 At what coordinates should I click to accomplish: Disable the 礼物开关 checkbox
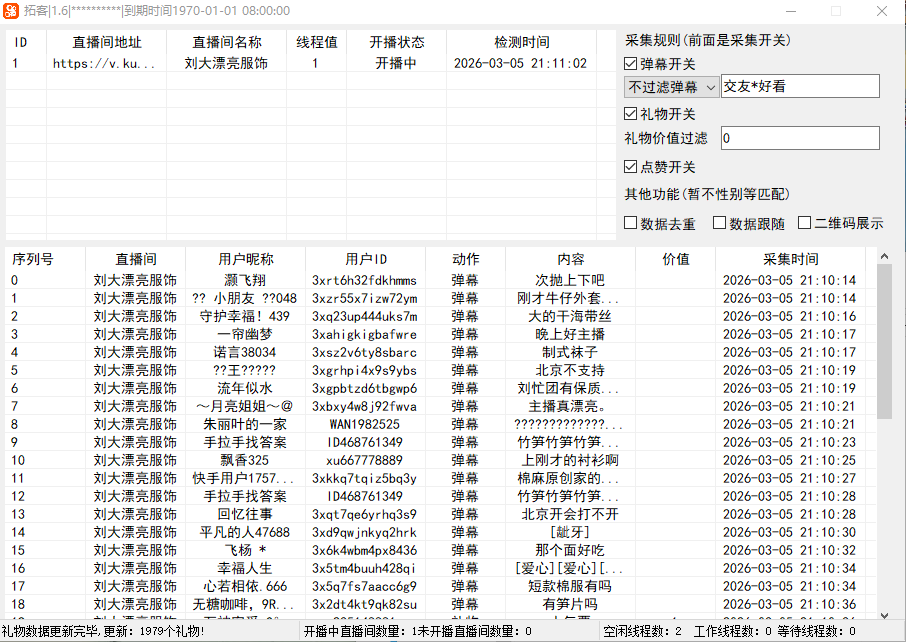(x=630, y=114)
